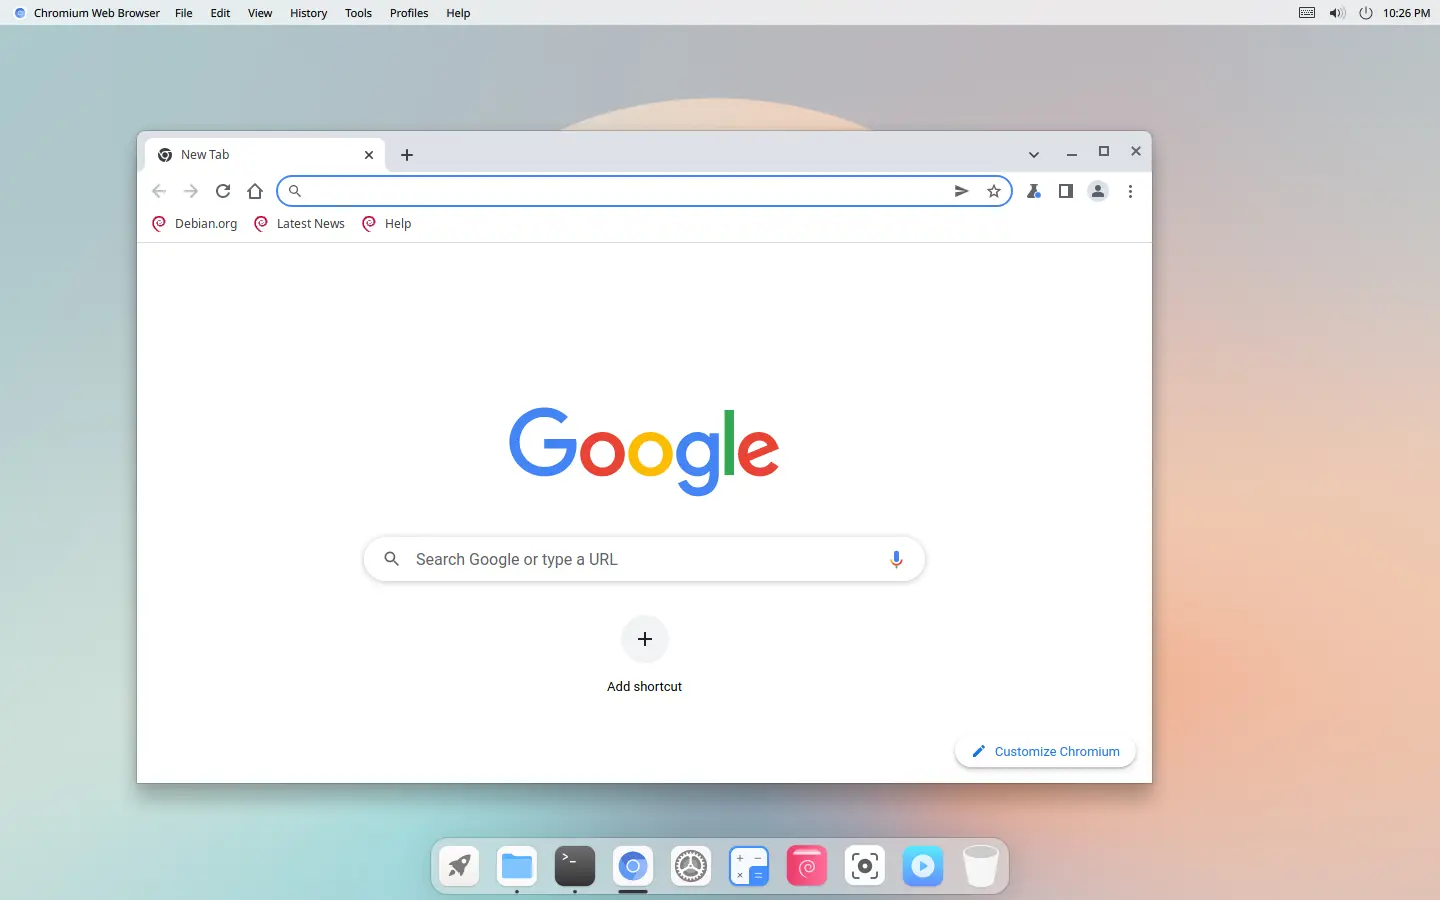
Task: Bookmark this tab with the star icon
Action: point(993,191)
